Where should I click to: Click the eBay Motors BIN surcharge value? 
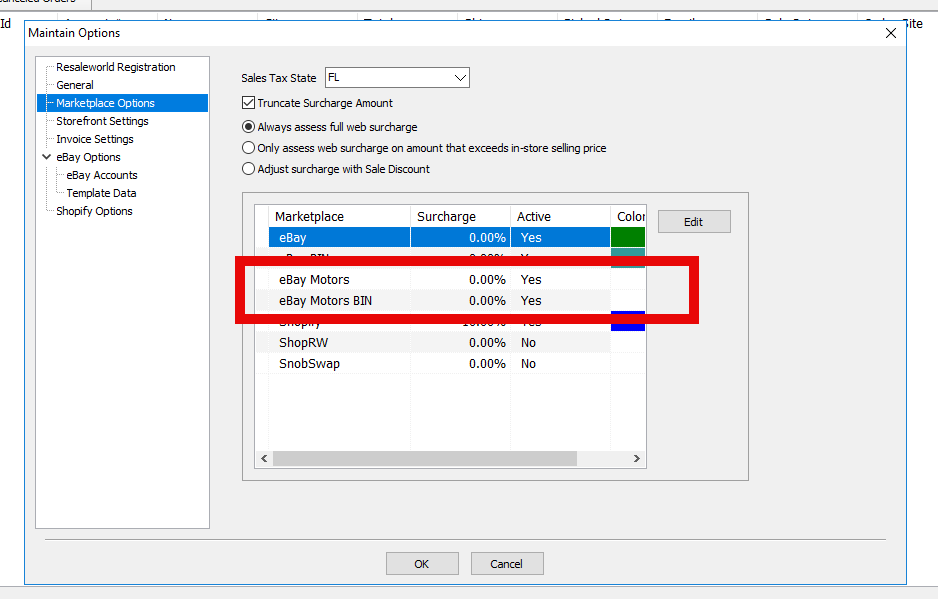click(x=487, y=300)
